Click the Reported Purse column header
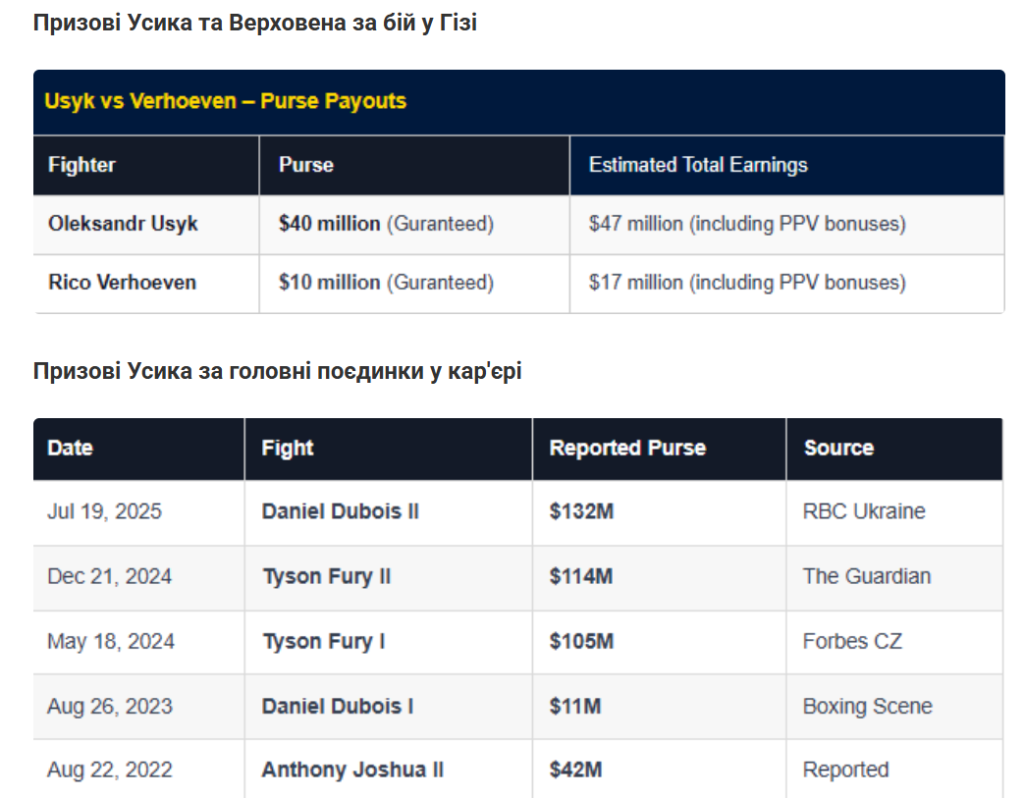Viewport: 1024px width, 798px height. click(659, 449)
